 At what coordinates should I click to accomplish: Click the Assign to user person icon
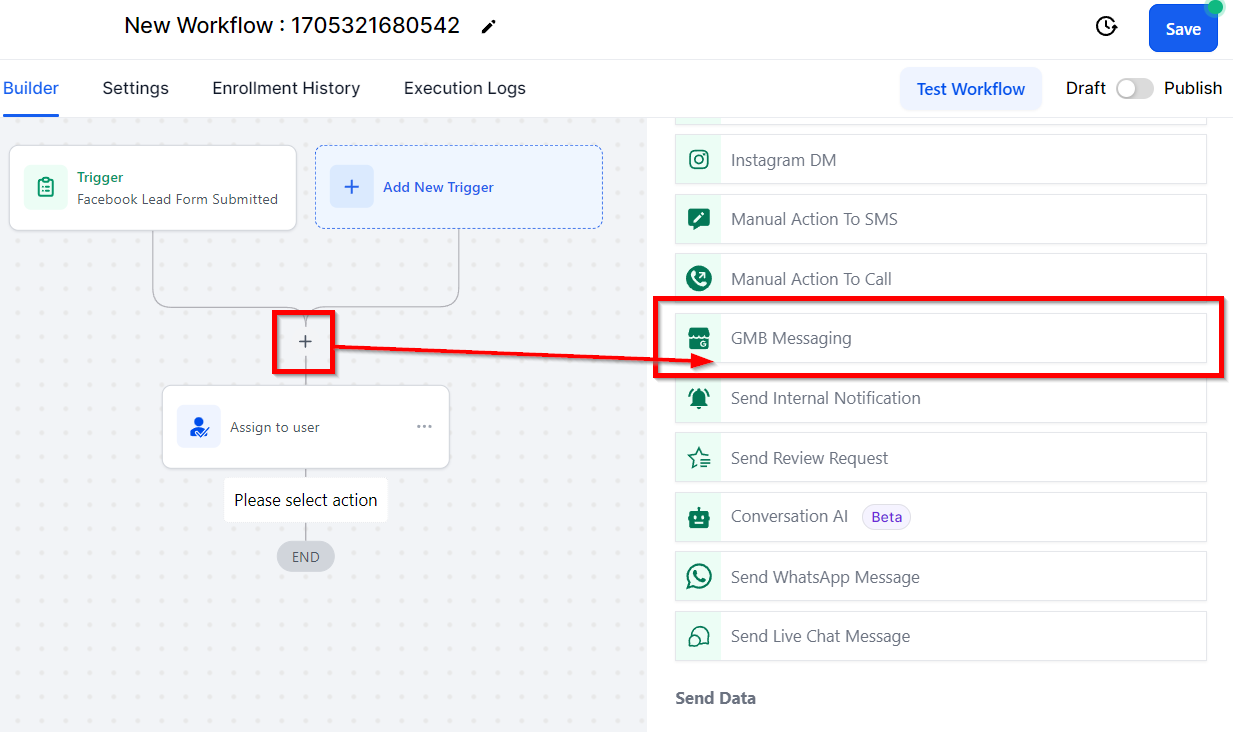[x=199, y=427]
